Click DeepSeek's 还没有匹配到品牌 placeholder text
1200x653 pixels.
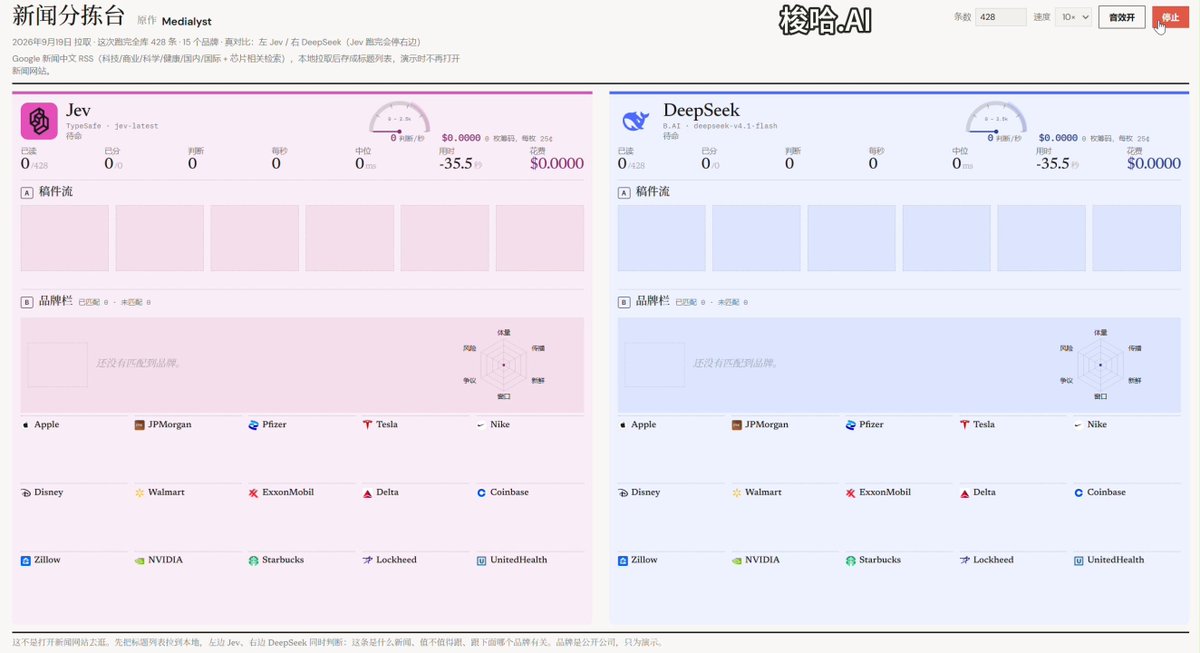click(737, 363)
